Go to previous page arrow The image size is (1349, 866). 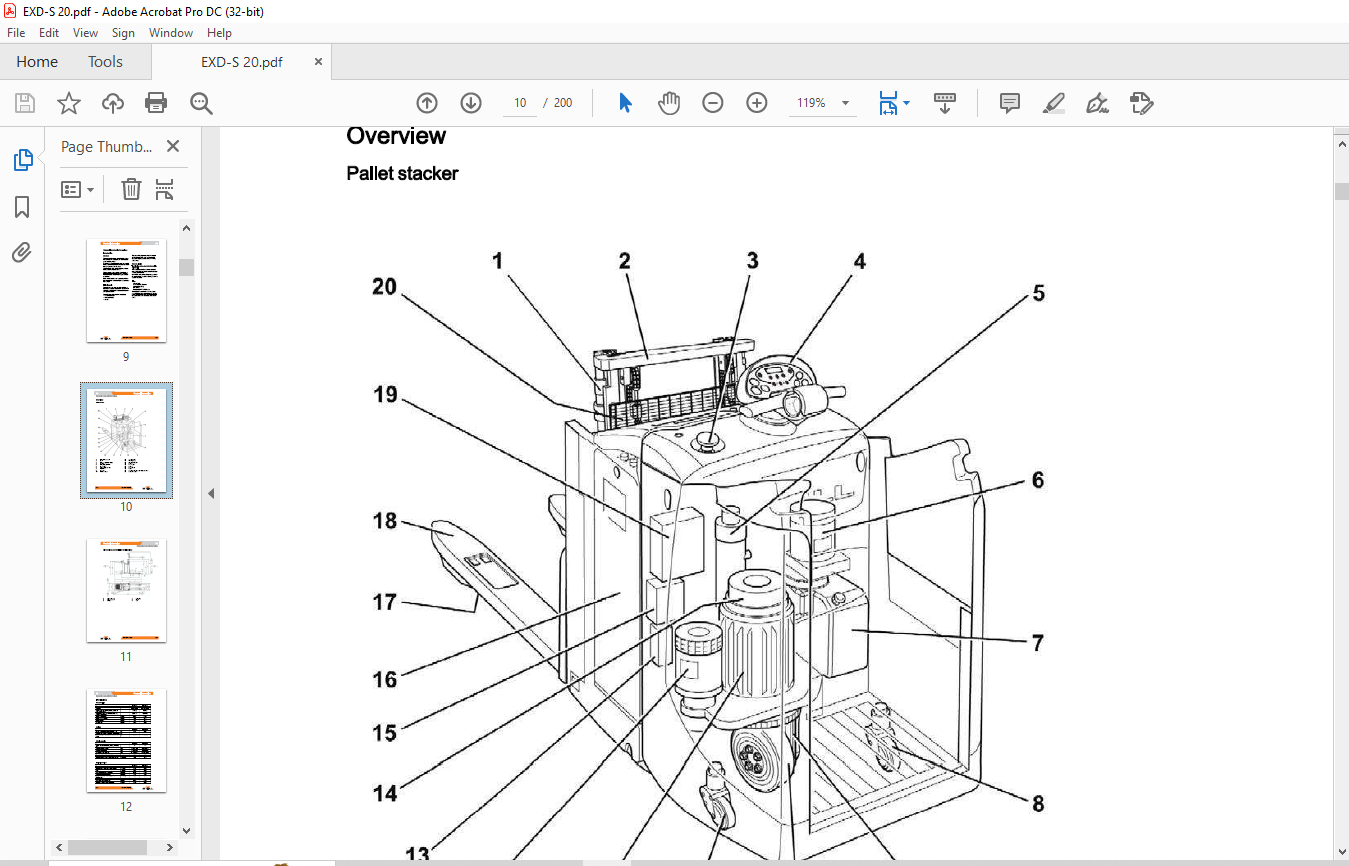pyautogui.click(x=427, y=103)
